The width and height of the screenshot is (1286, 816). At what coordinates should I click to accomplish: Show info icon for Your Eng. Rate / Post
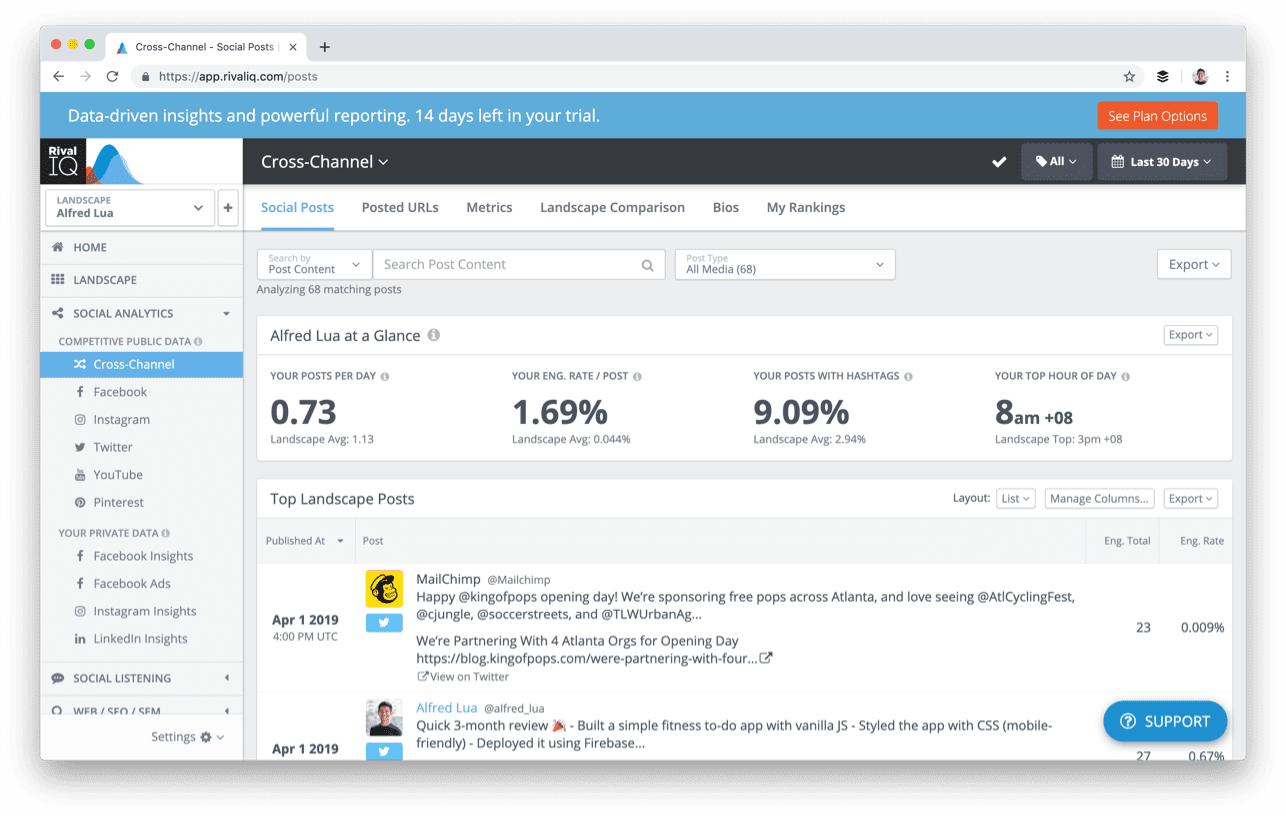[x=637, y=377]
